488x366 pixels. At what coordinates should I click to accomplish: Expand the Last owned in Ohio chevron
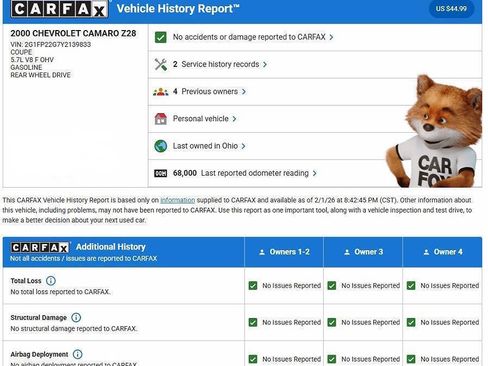point(244,146)
